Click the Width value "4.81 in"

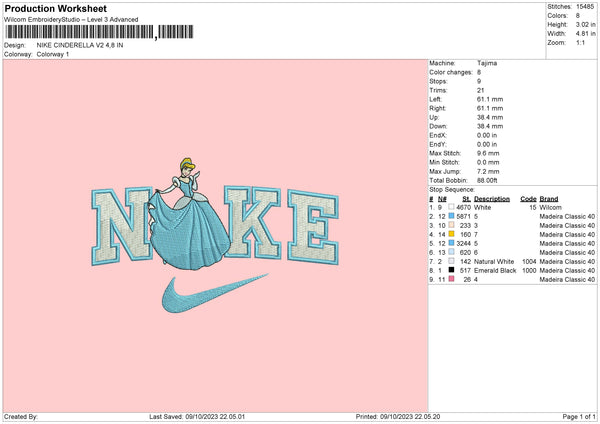pos(585,34)
